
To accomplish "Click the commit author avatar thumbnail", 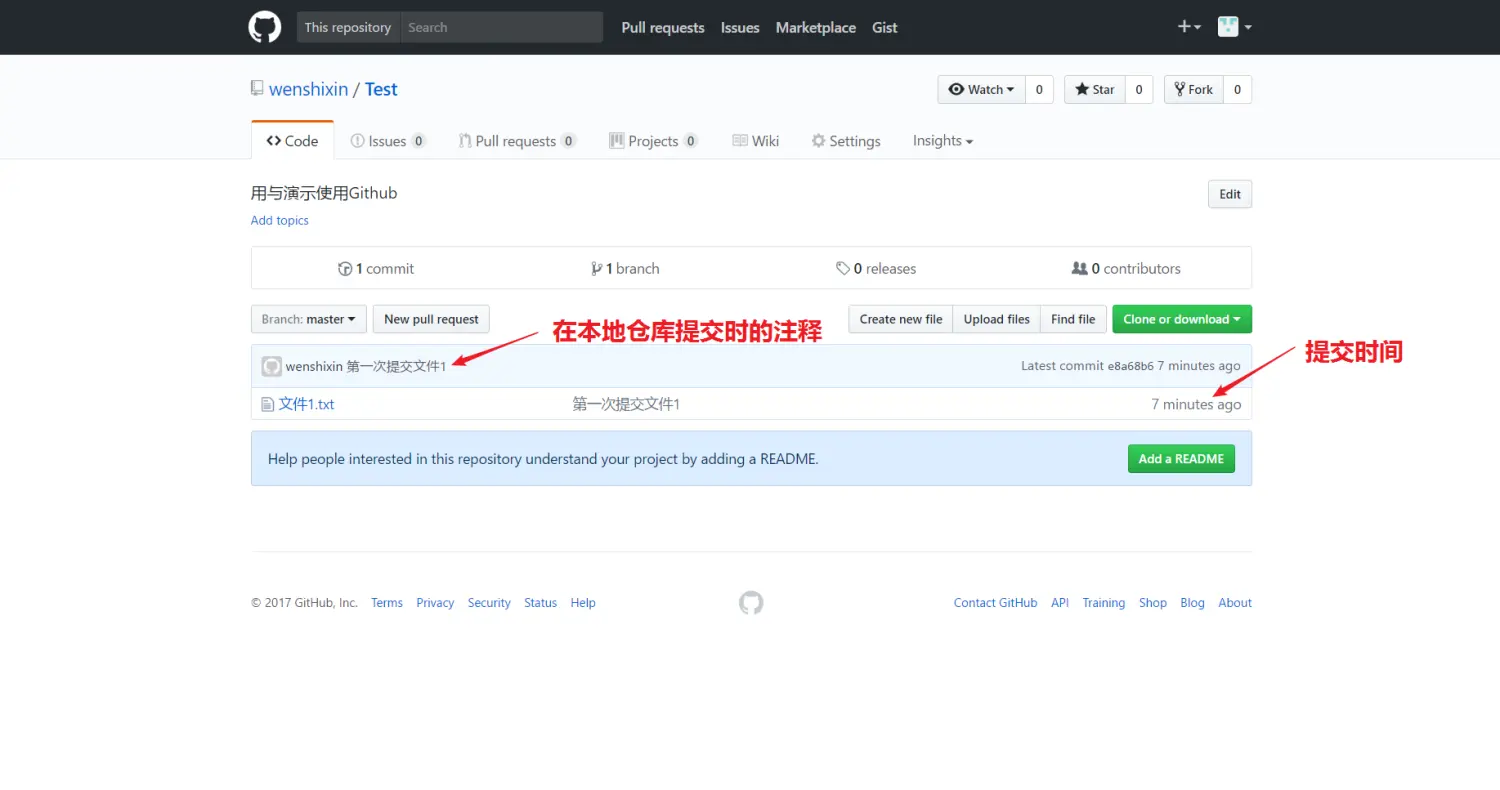I will click(272, 366).
